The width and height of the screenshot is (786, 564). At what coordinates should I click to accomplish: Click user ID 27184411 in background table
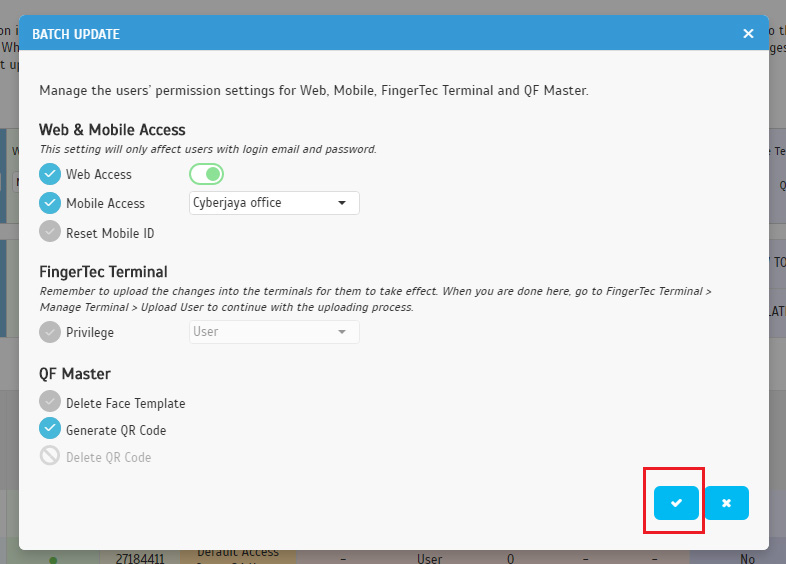[140, 558]
